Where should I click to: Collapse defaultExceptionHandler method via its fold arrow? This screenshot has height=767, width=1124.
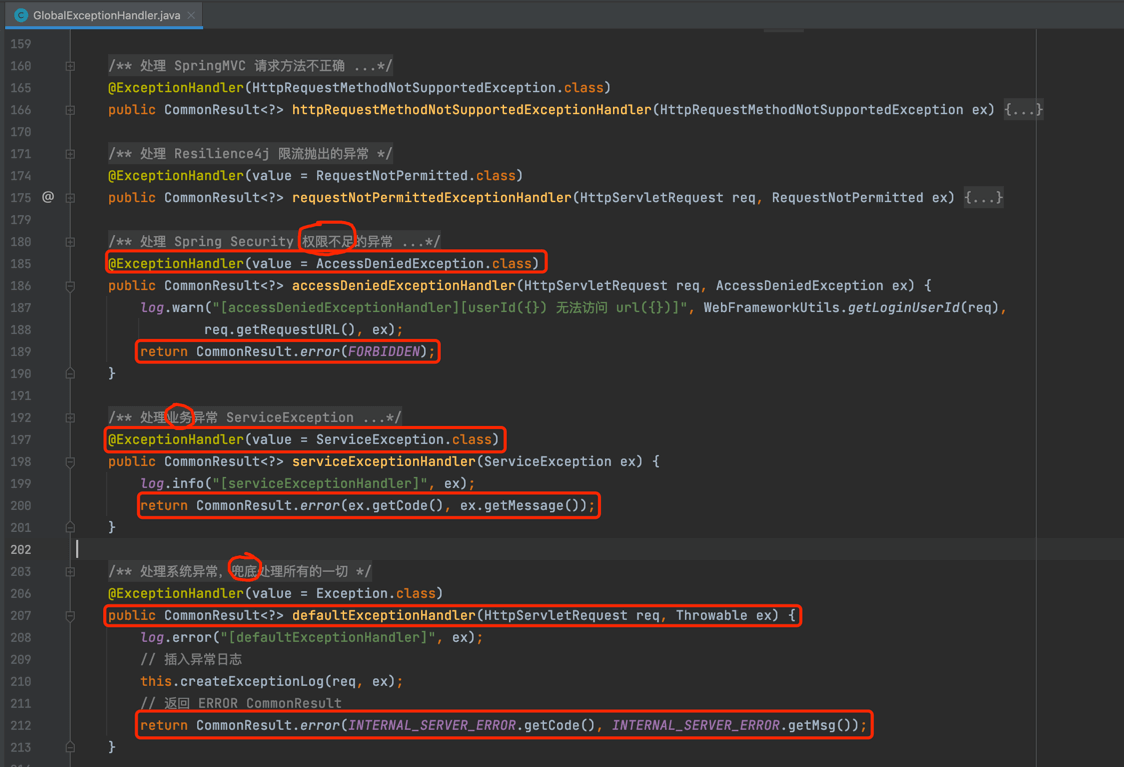pos(68,616)
